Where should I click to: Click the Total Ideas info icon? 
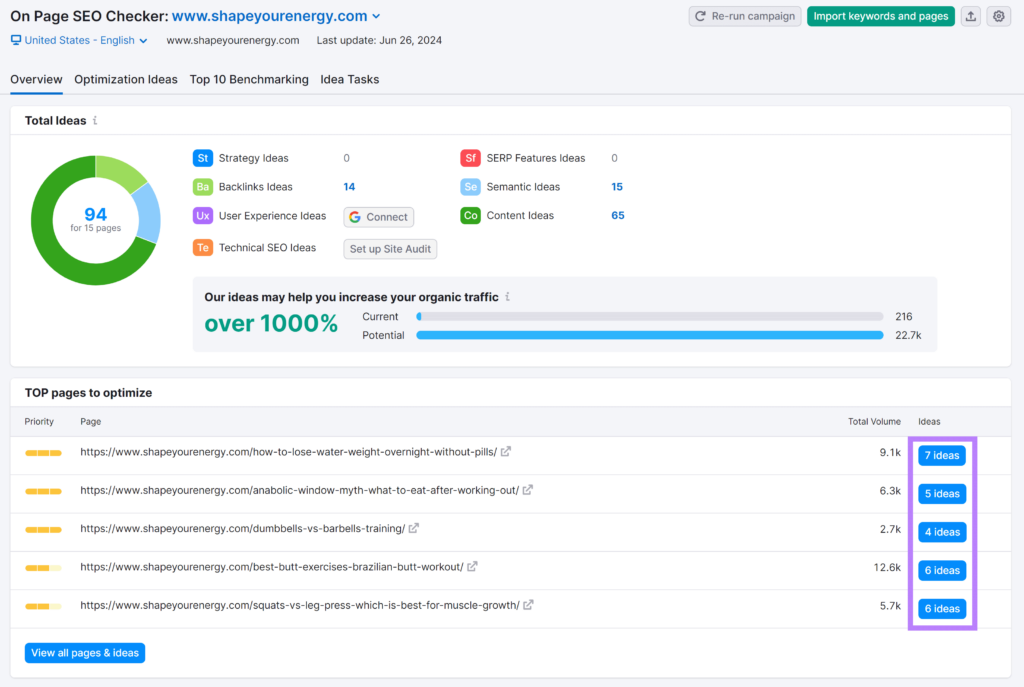point(95,120)
